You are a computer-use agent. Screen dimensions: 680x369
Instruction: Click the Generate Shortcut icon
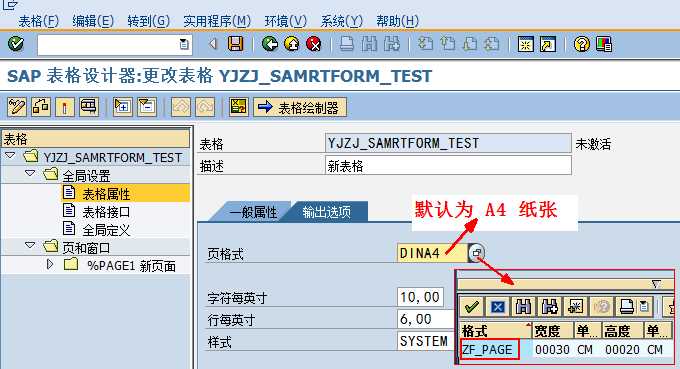pos(548,44)
